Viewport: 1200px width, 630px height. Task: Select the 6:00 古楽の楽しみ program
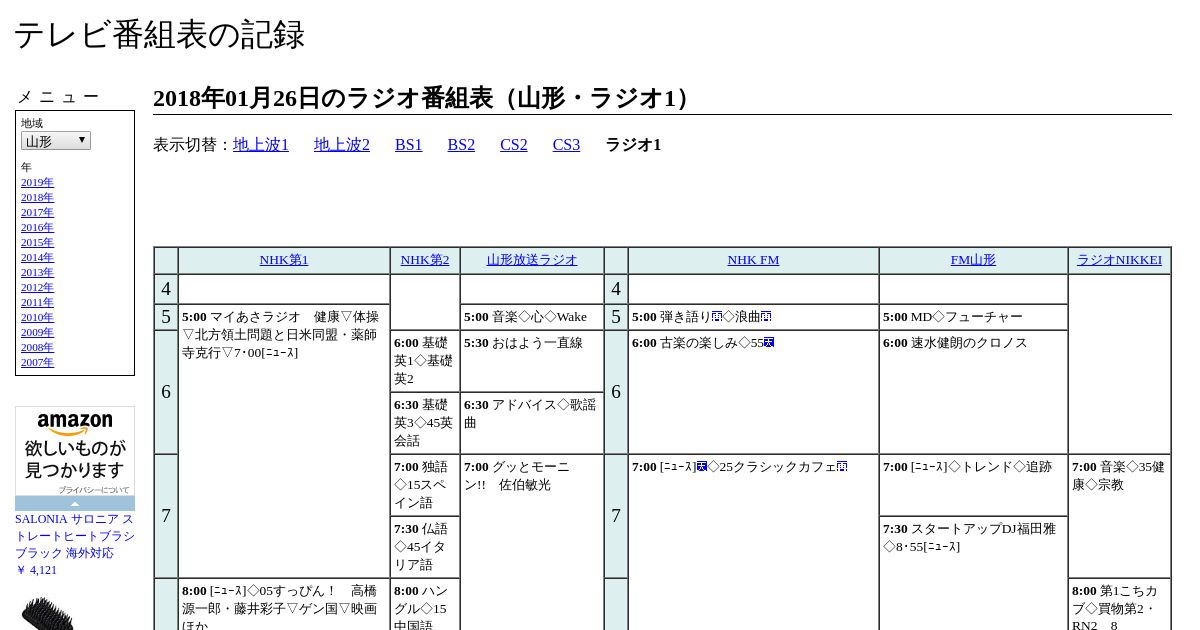[x=753, y=392]
